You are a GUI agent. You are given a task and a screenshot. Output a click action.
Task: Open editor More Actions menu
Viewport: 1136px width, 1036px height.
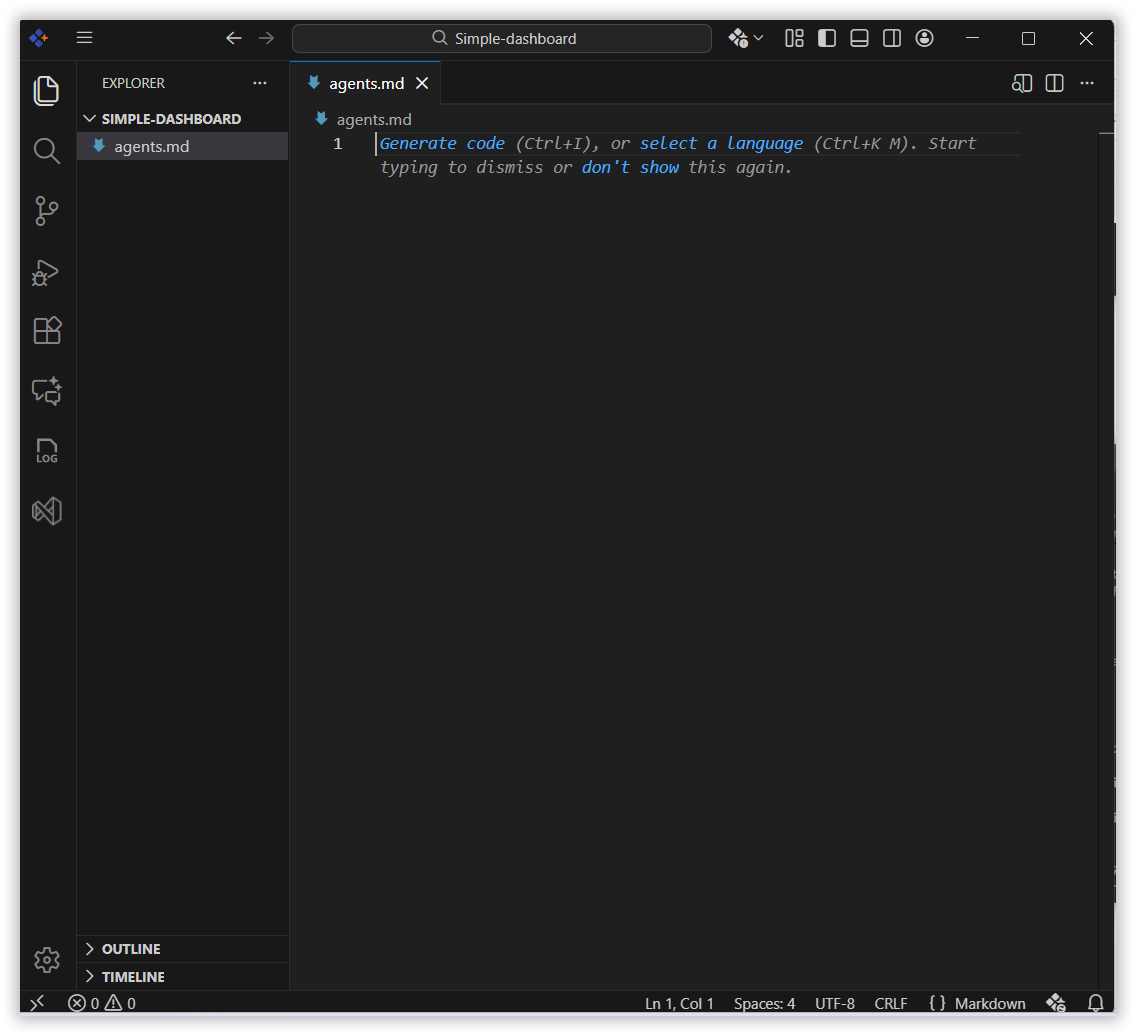(x=1087, y=83)
